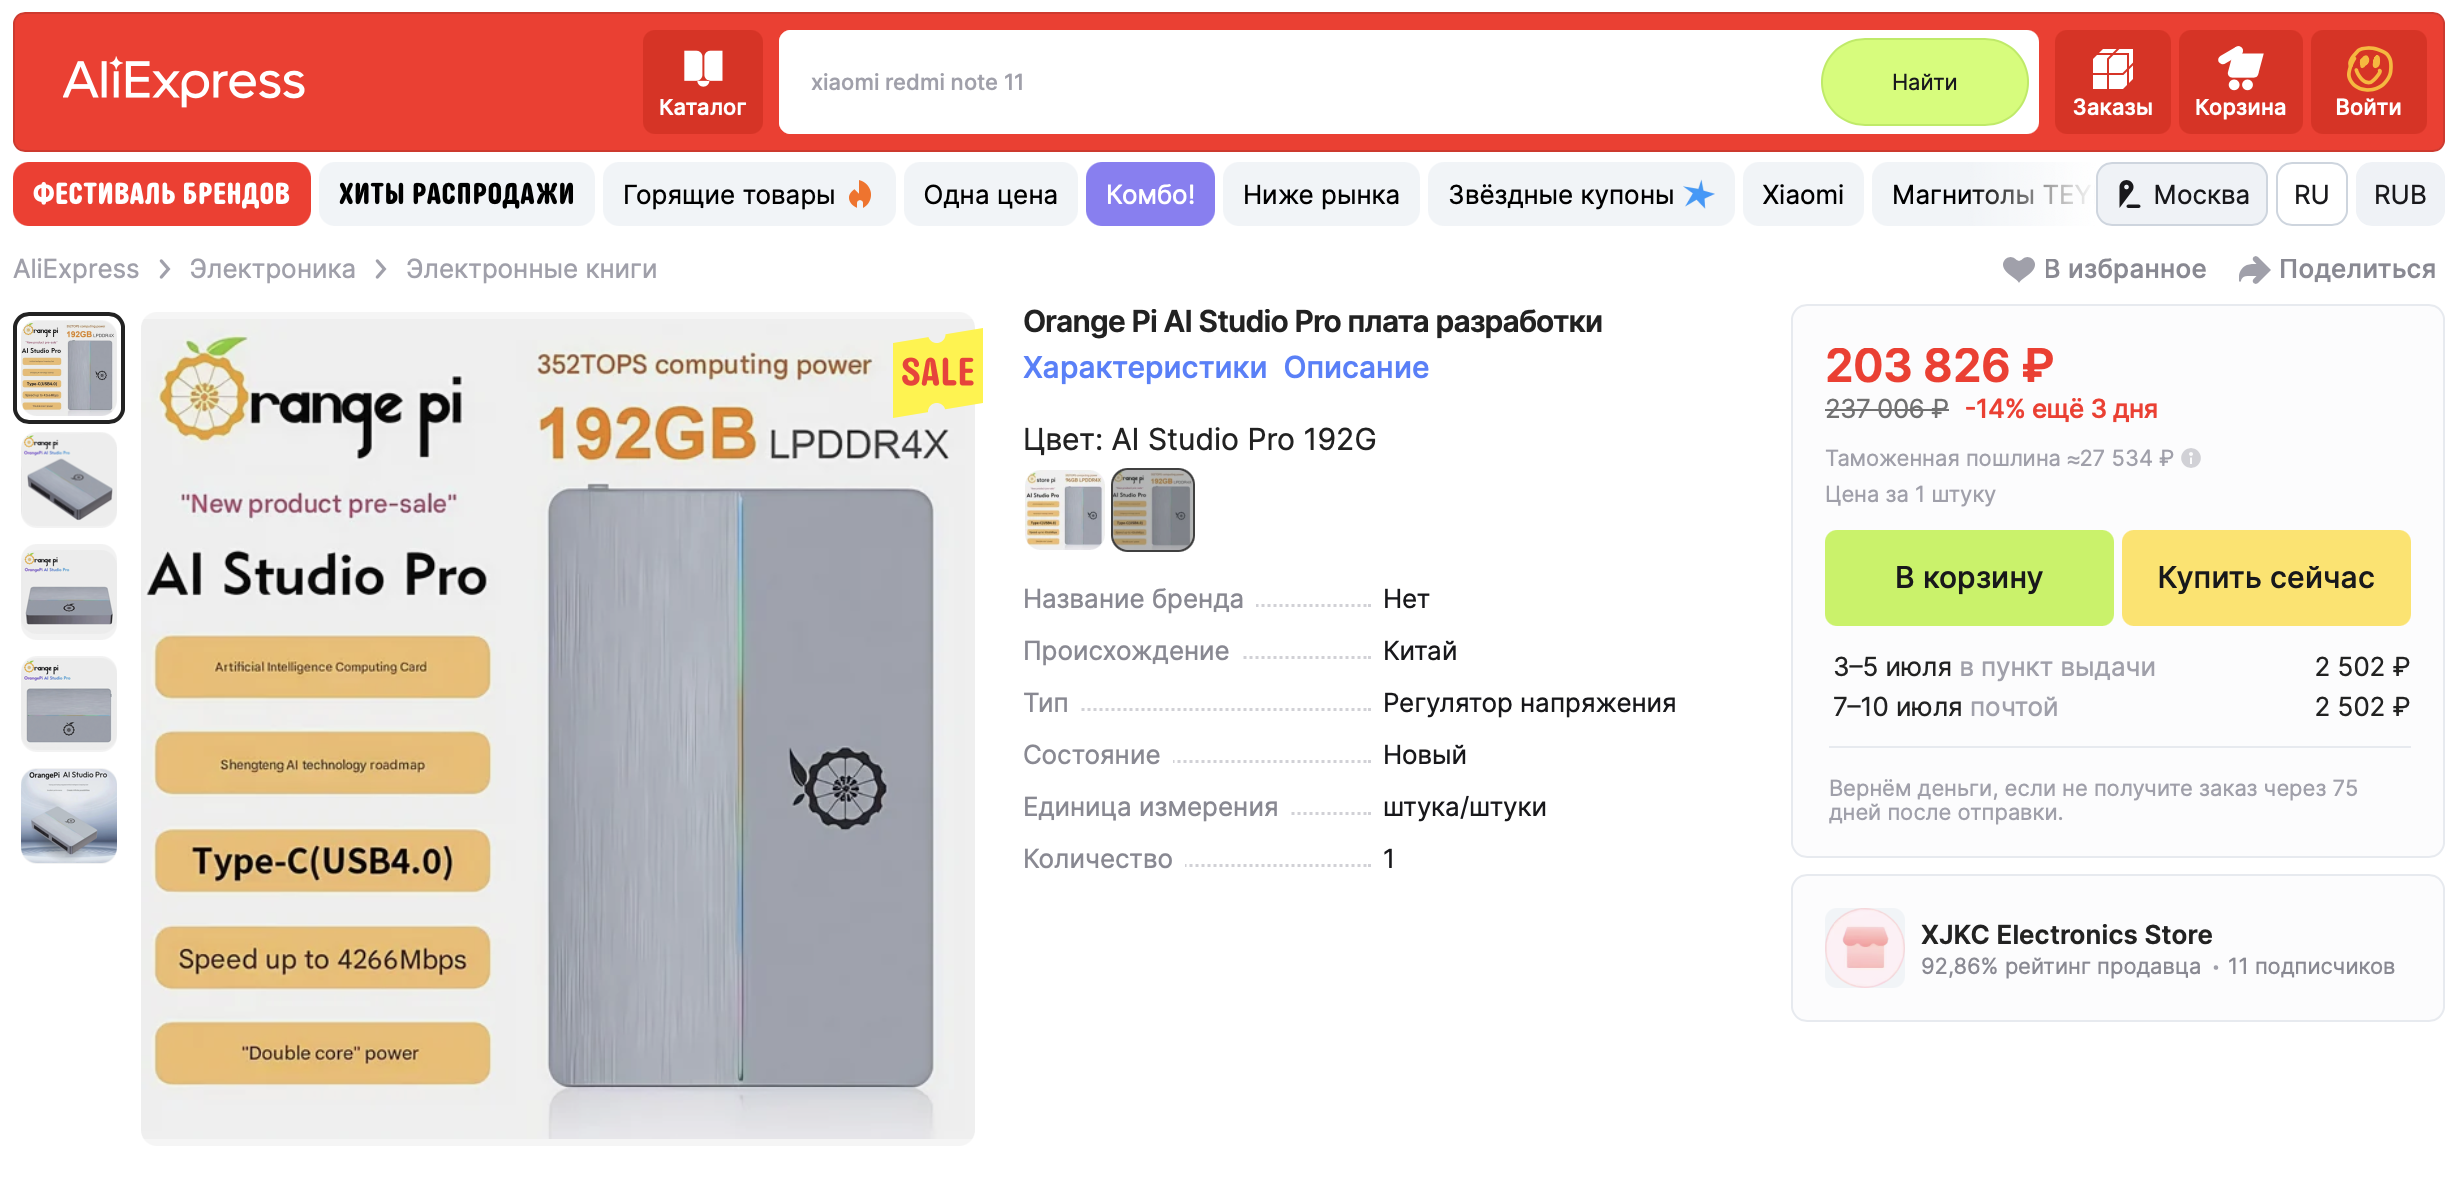Screen dimensions: 2460x1178
Task: Click the AliExpress logo
Action: point(184,81)
